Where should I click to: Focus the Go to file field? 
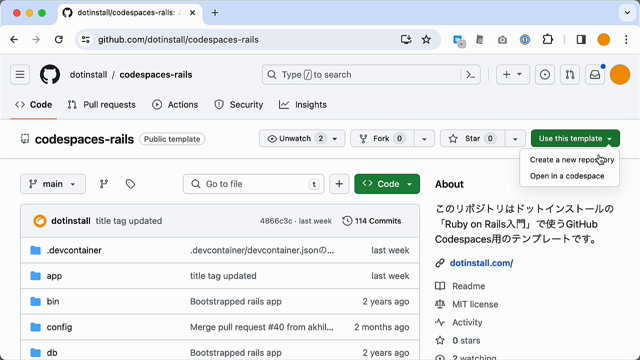click(253, 184)
